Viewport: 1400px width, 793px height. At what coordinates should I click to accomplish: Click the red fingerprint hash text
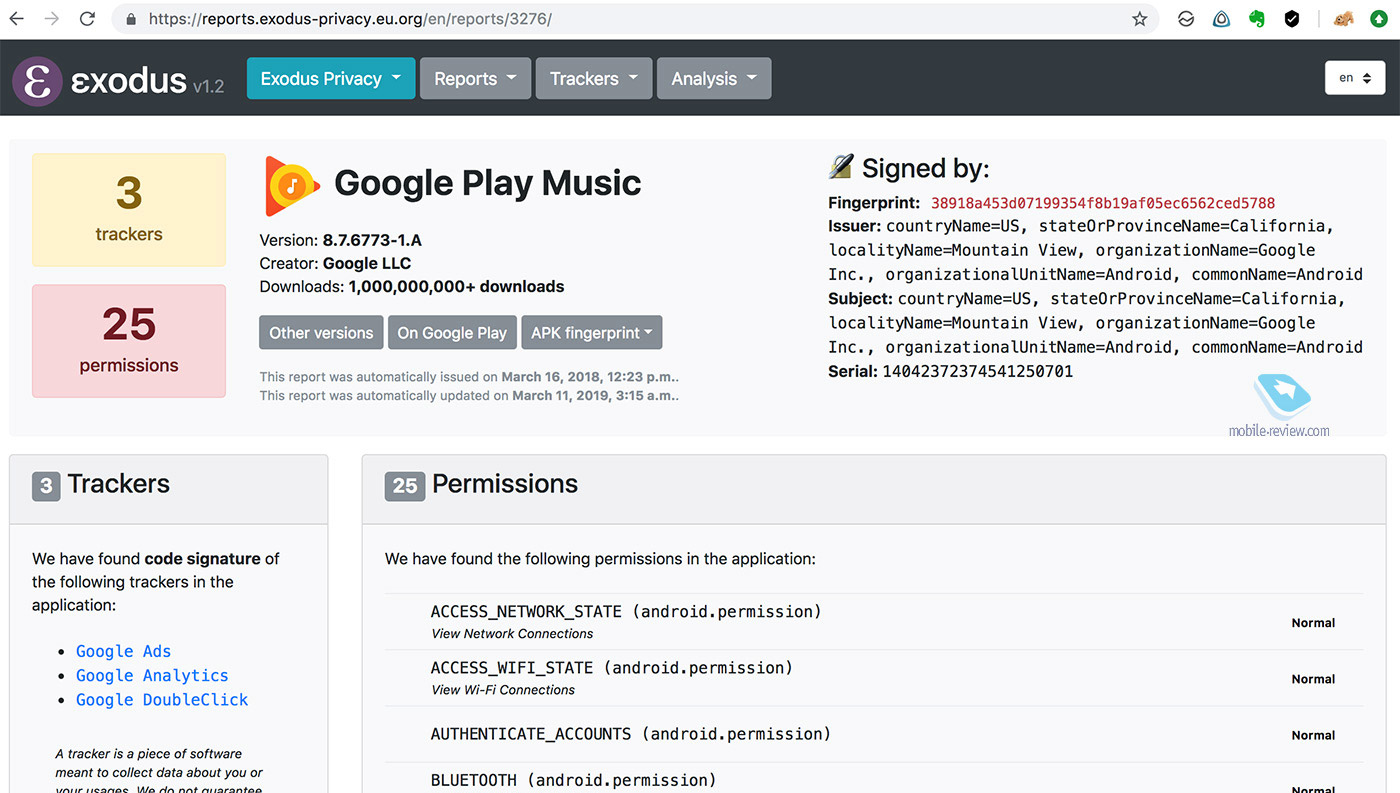1103,202
